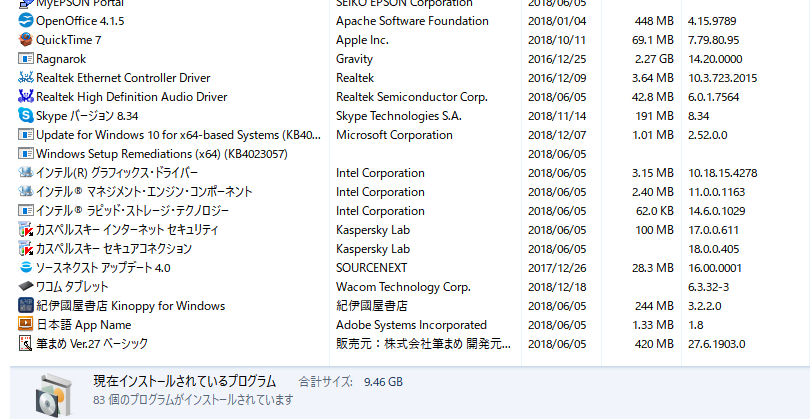Click publisher Adobe Systems Incorporated
Screen dimensions: 810x419
411,325
